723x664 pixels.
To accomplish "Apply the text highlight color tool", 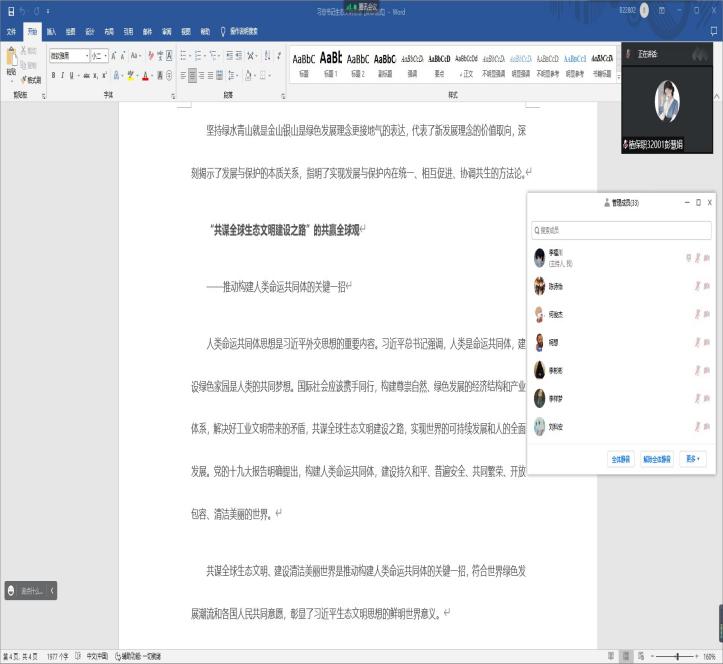I will click(x=131, y=75).
